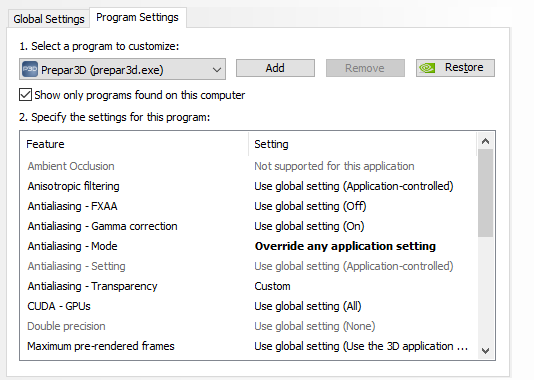Open FXAA setting 'Use global setting (Off)'
The image size is (534, 380).
tap(310, 206)
